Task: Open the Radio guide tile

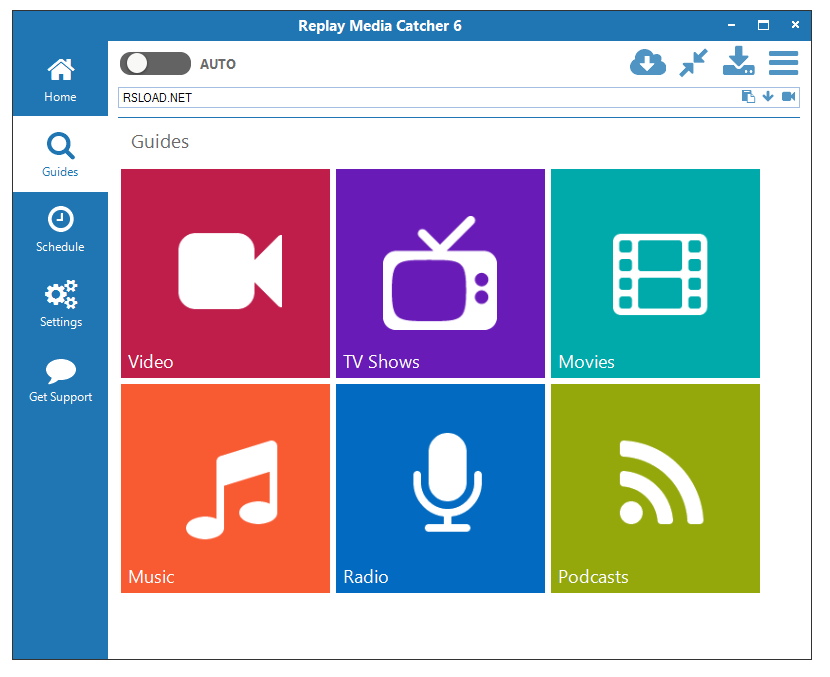Action: click(439, 487)
